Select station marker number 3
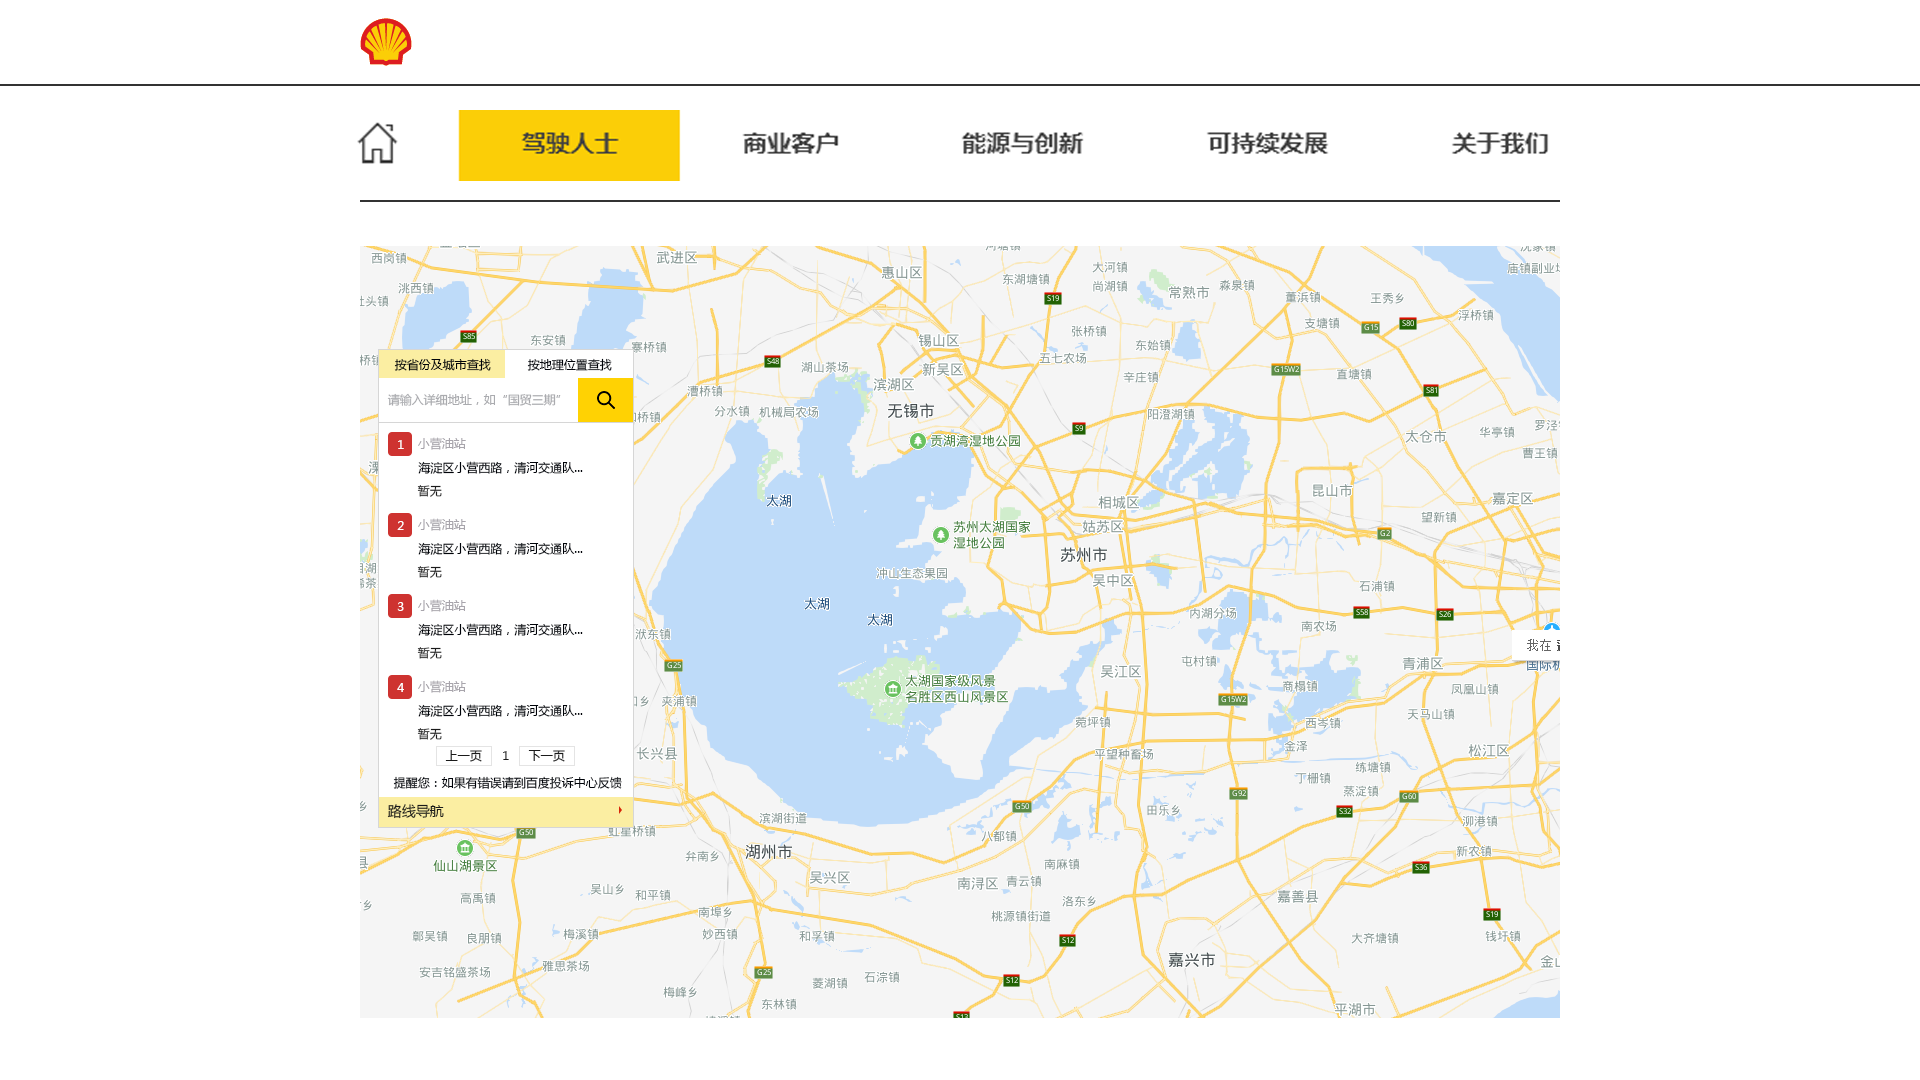The image size is (1920, 1080). point(400,606)
